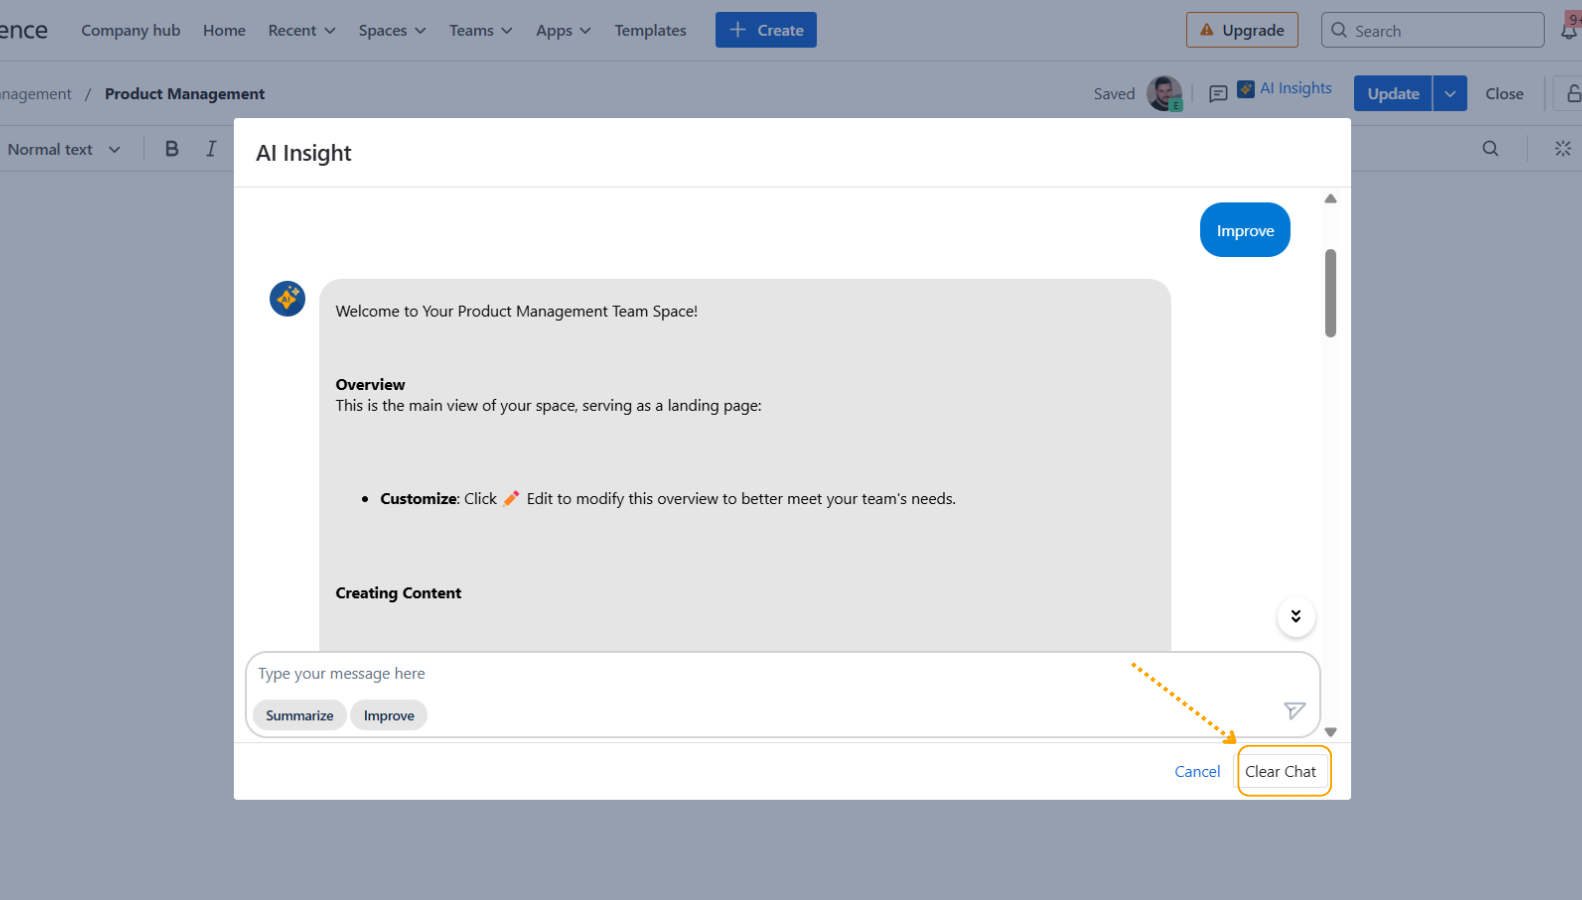Click the Cancel link in dialog
Image resolution: width=1582 pixels, height=900 pixels.
(1197, 772)
